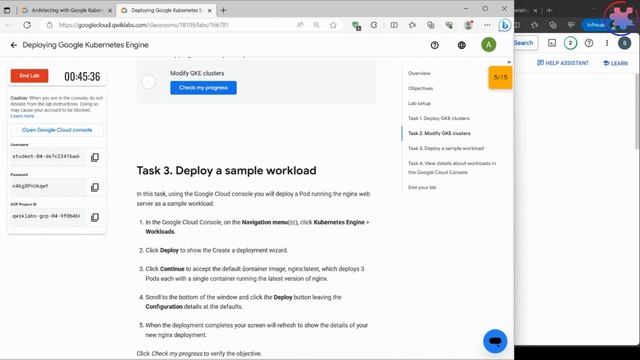Jump to End your lab in outline

(x=422, y=187)
